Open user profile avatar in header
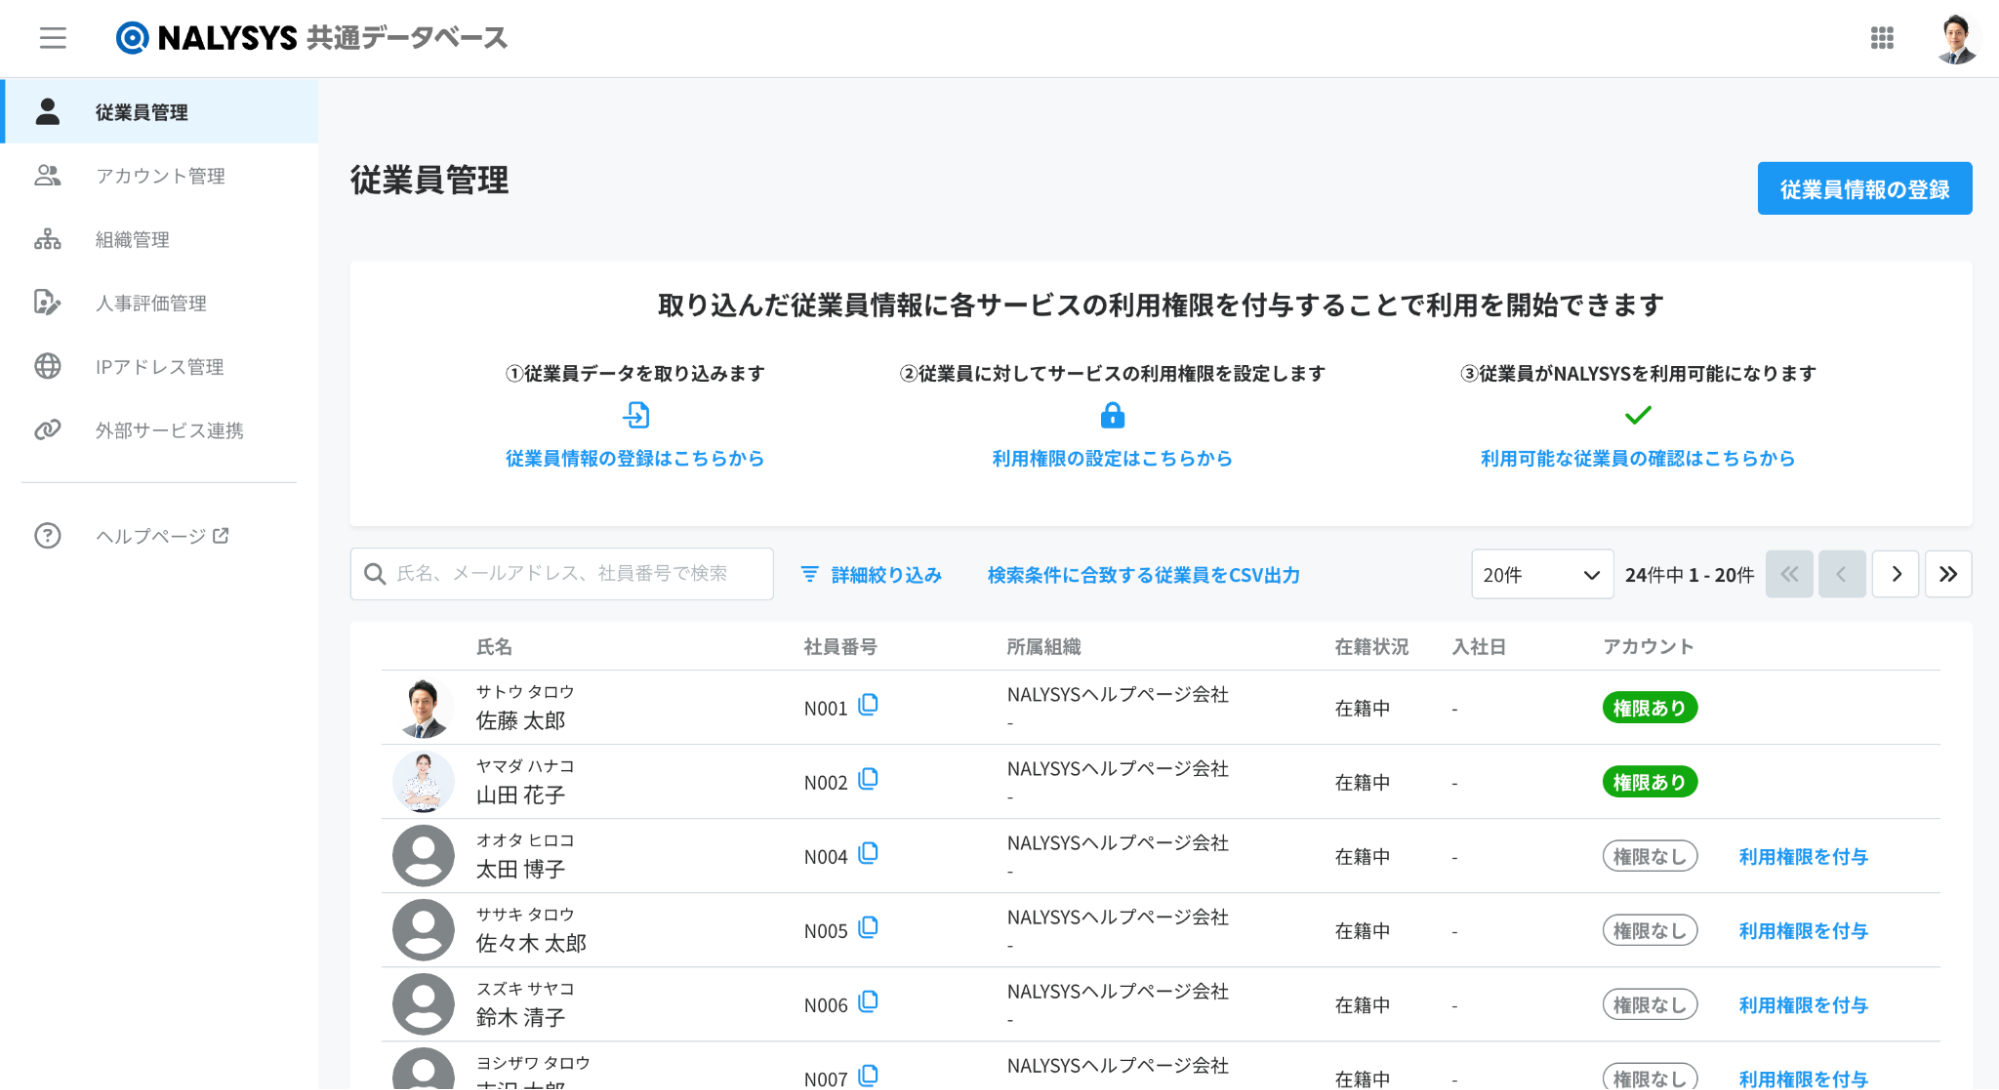 click(x=1955, y=39)
